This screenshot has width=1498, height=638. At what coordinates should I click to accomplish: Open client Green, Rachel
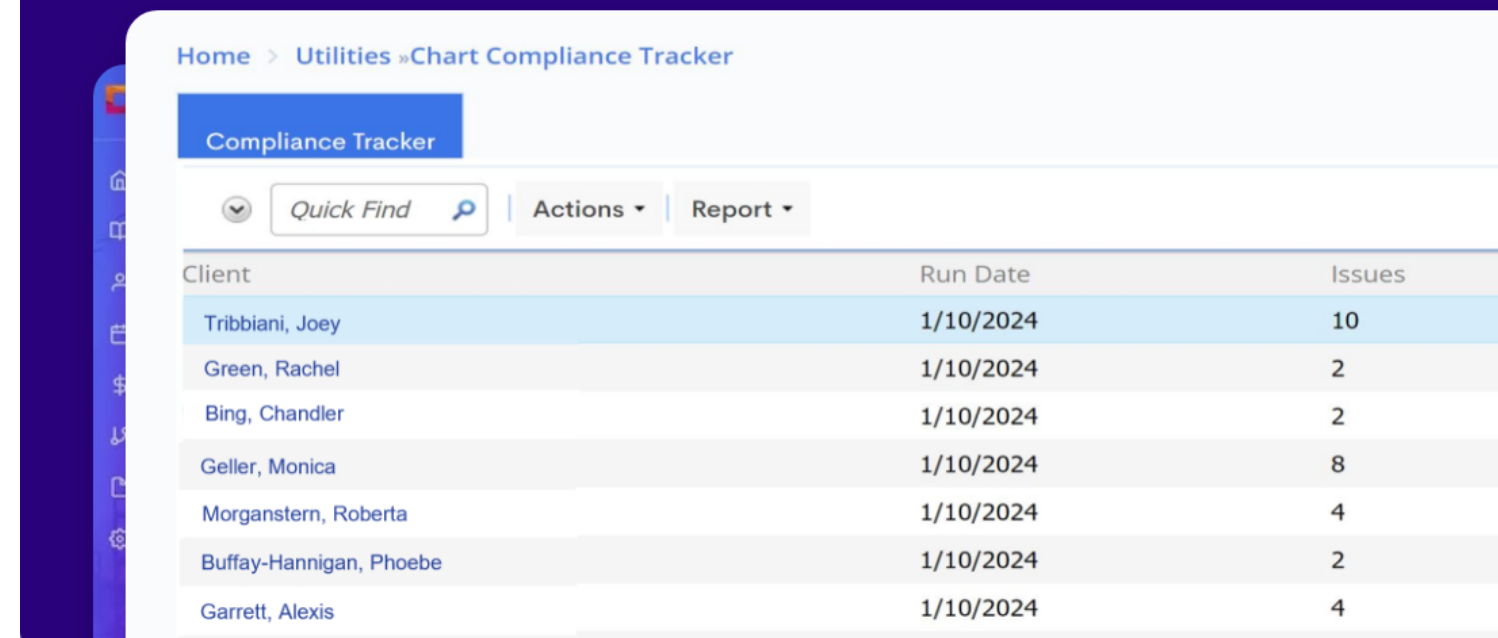coord(272,369)
